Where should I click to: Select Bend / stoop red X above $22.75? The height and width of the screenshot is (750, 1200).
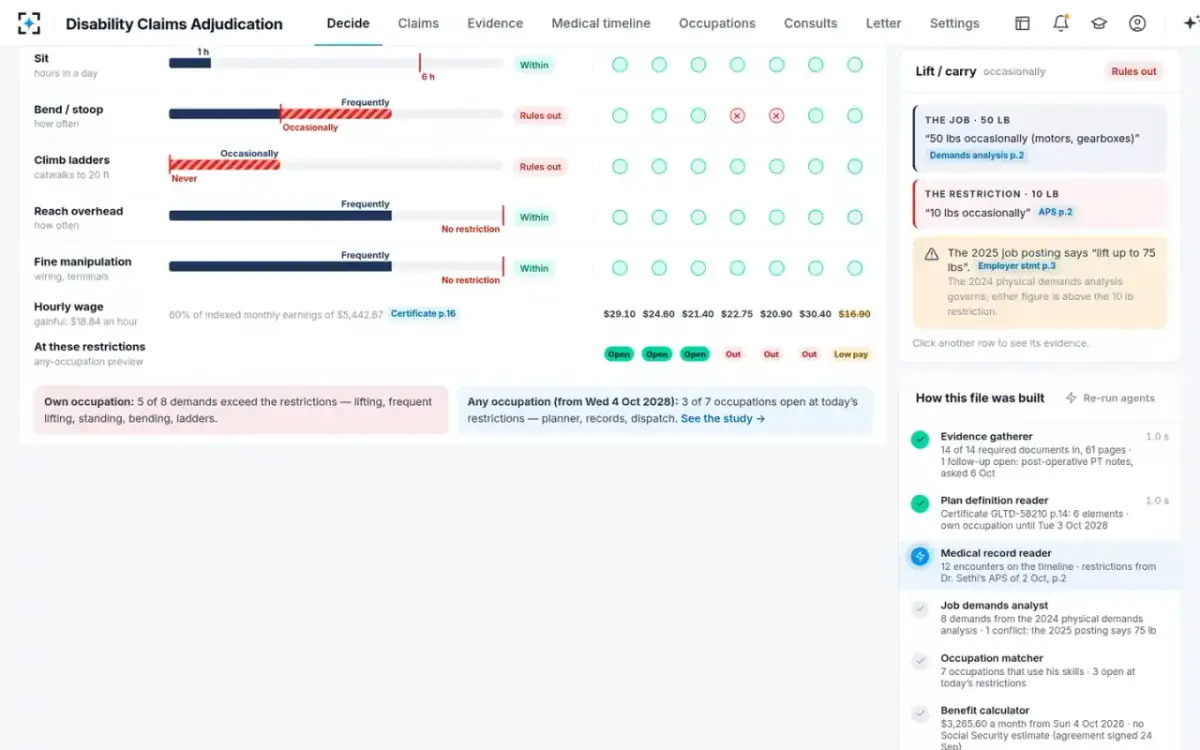tap(737, 116)
